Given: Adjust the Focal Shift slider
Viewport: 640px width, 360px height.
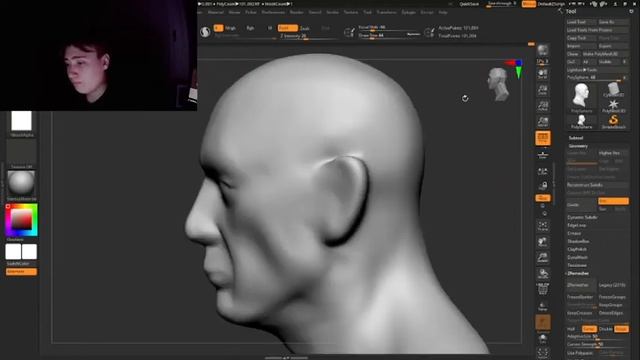Looking at the screenshot, I should point(389,28).
